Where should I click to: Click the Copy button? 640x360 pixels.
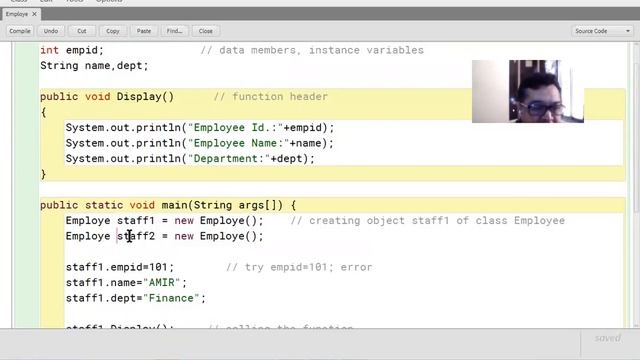click(x=113, y=31)
